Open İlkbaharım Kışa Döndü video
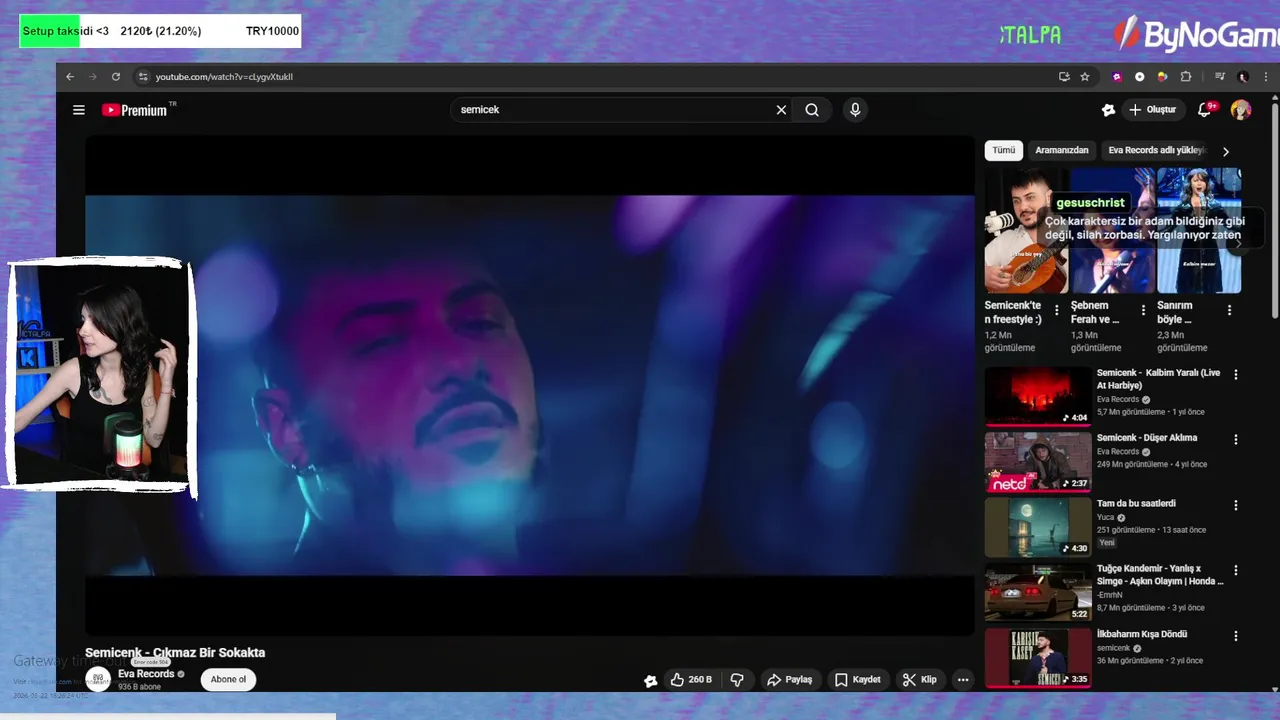Viewport: 1280px width, 720px height. pos(1142,634)
